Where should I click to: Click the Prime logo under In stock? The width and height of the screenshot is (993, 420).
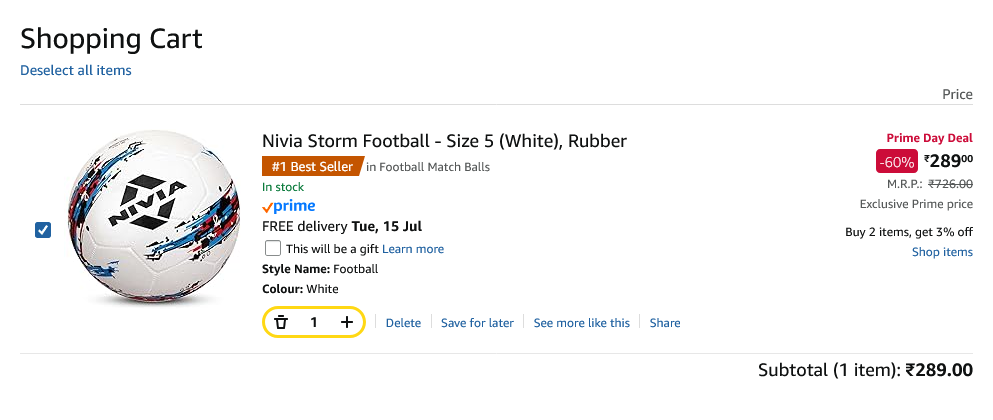click(x=288, y=206)
